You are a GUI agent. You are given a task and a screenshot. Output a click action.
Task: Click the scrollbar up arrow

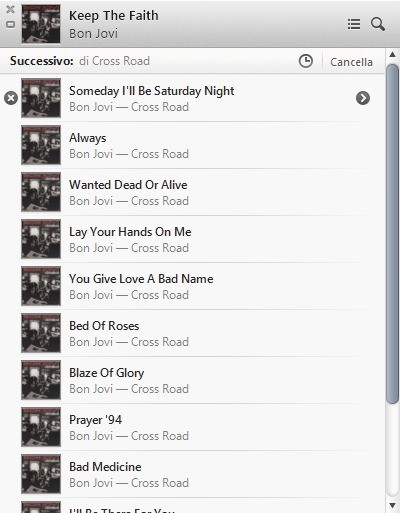point(392,54)
